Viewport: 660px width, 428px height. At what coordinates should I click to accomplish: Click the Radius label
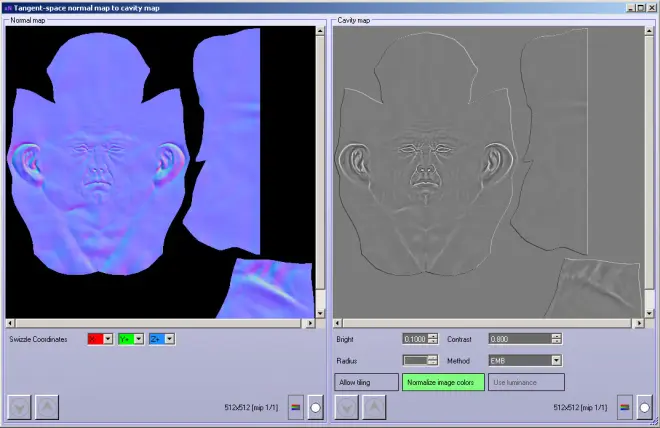point(347,361)
